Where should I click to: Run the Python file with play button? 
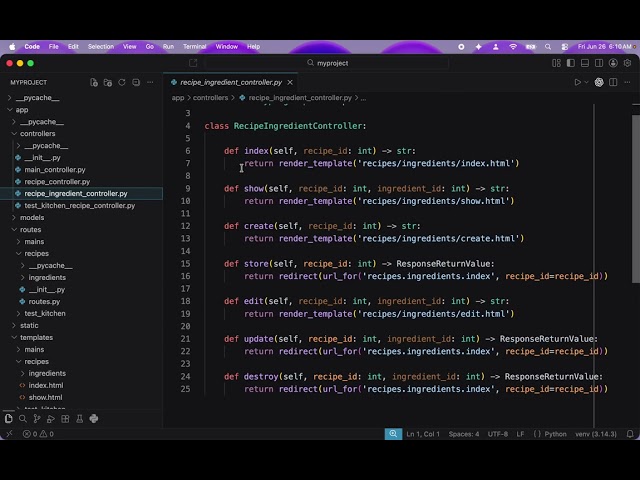(x=578, y=82)
